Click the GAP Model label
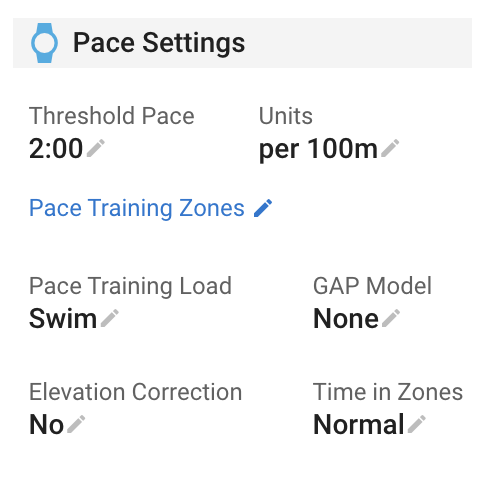 tap(372, 286)
